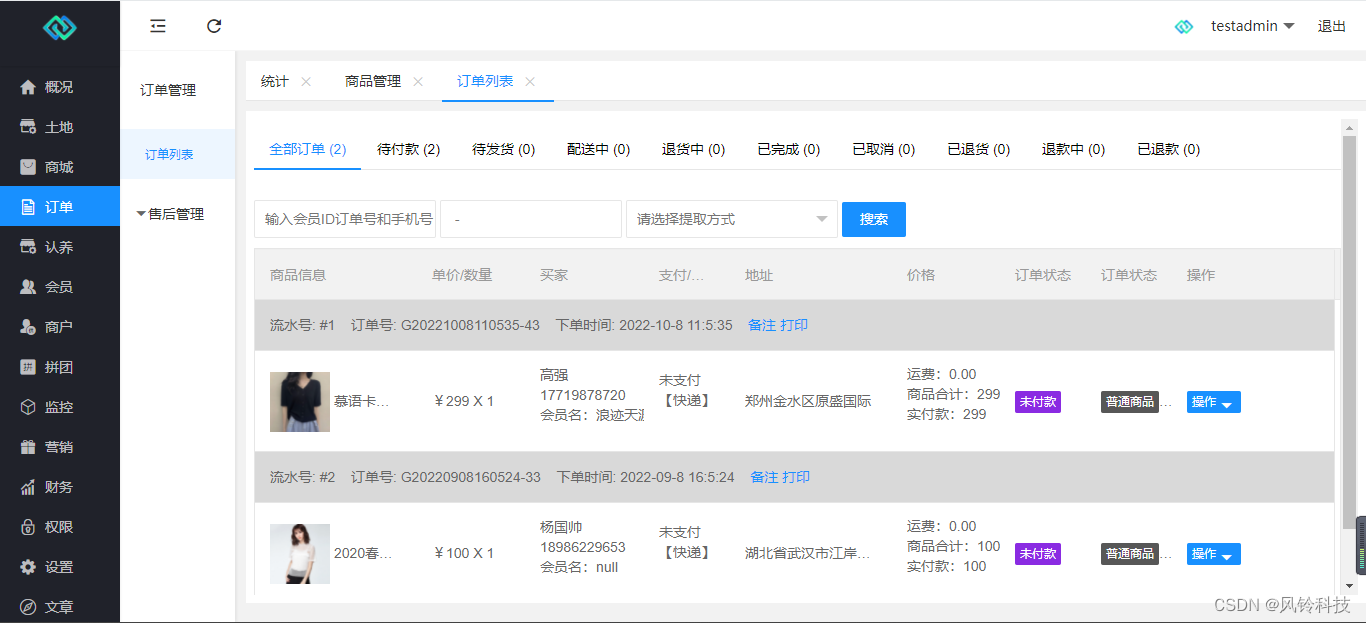
Task: Select the 订单列表 page tab
Action: pyautogui.click(x=485, y=82)
